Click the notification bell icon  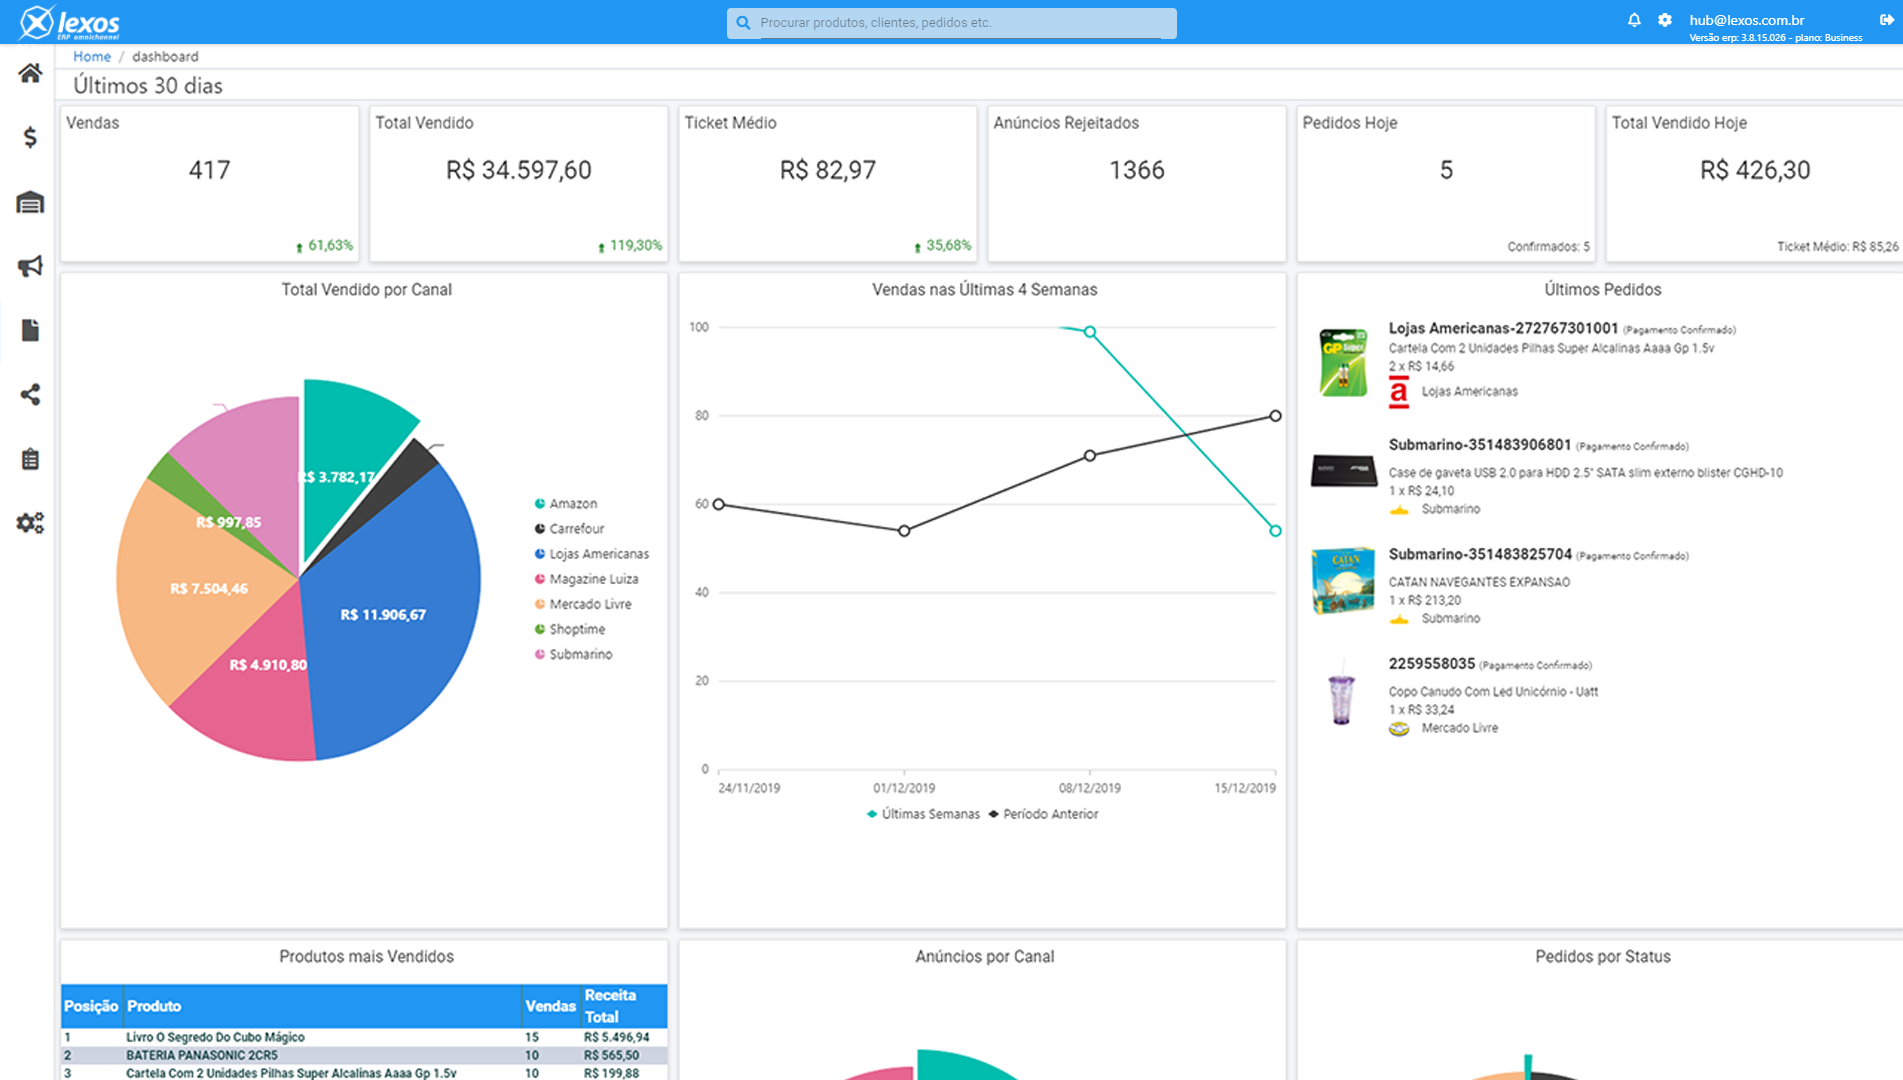click(1634, 20)
